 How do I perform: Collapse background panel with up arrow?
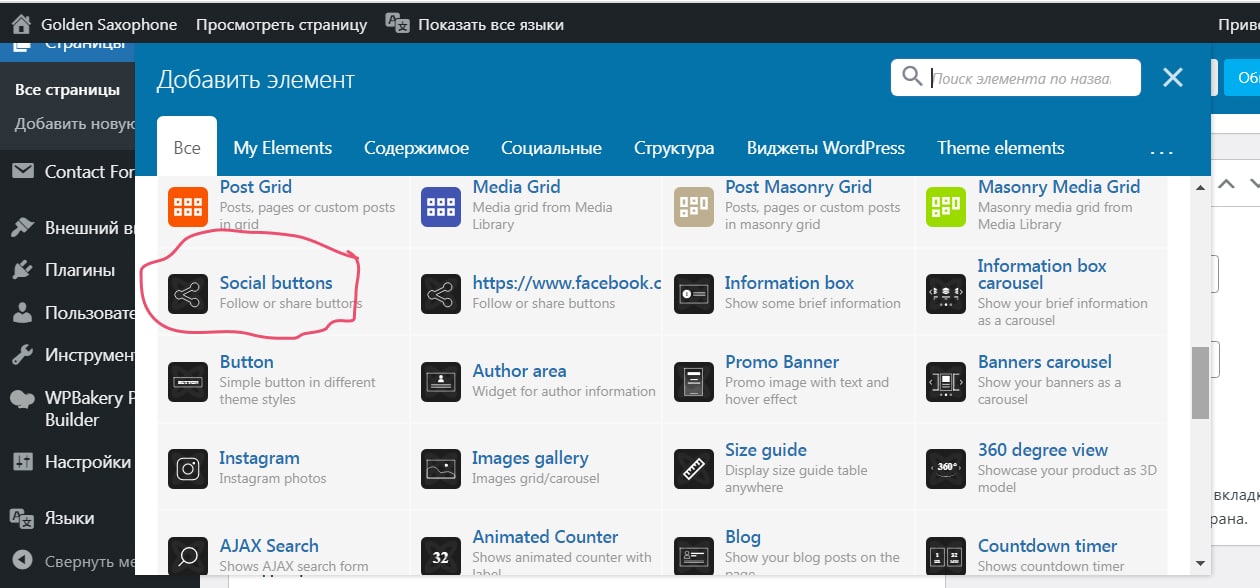pyautogui.click(x=1226, y=184)
